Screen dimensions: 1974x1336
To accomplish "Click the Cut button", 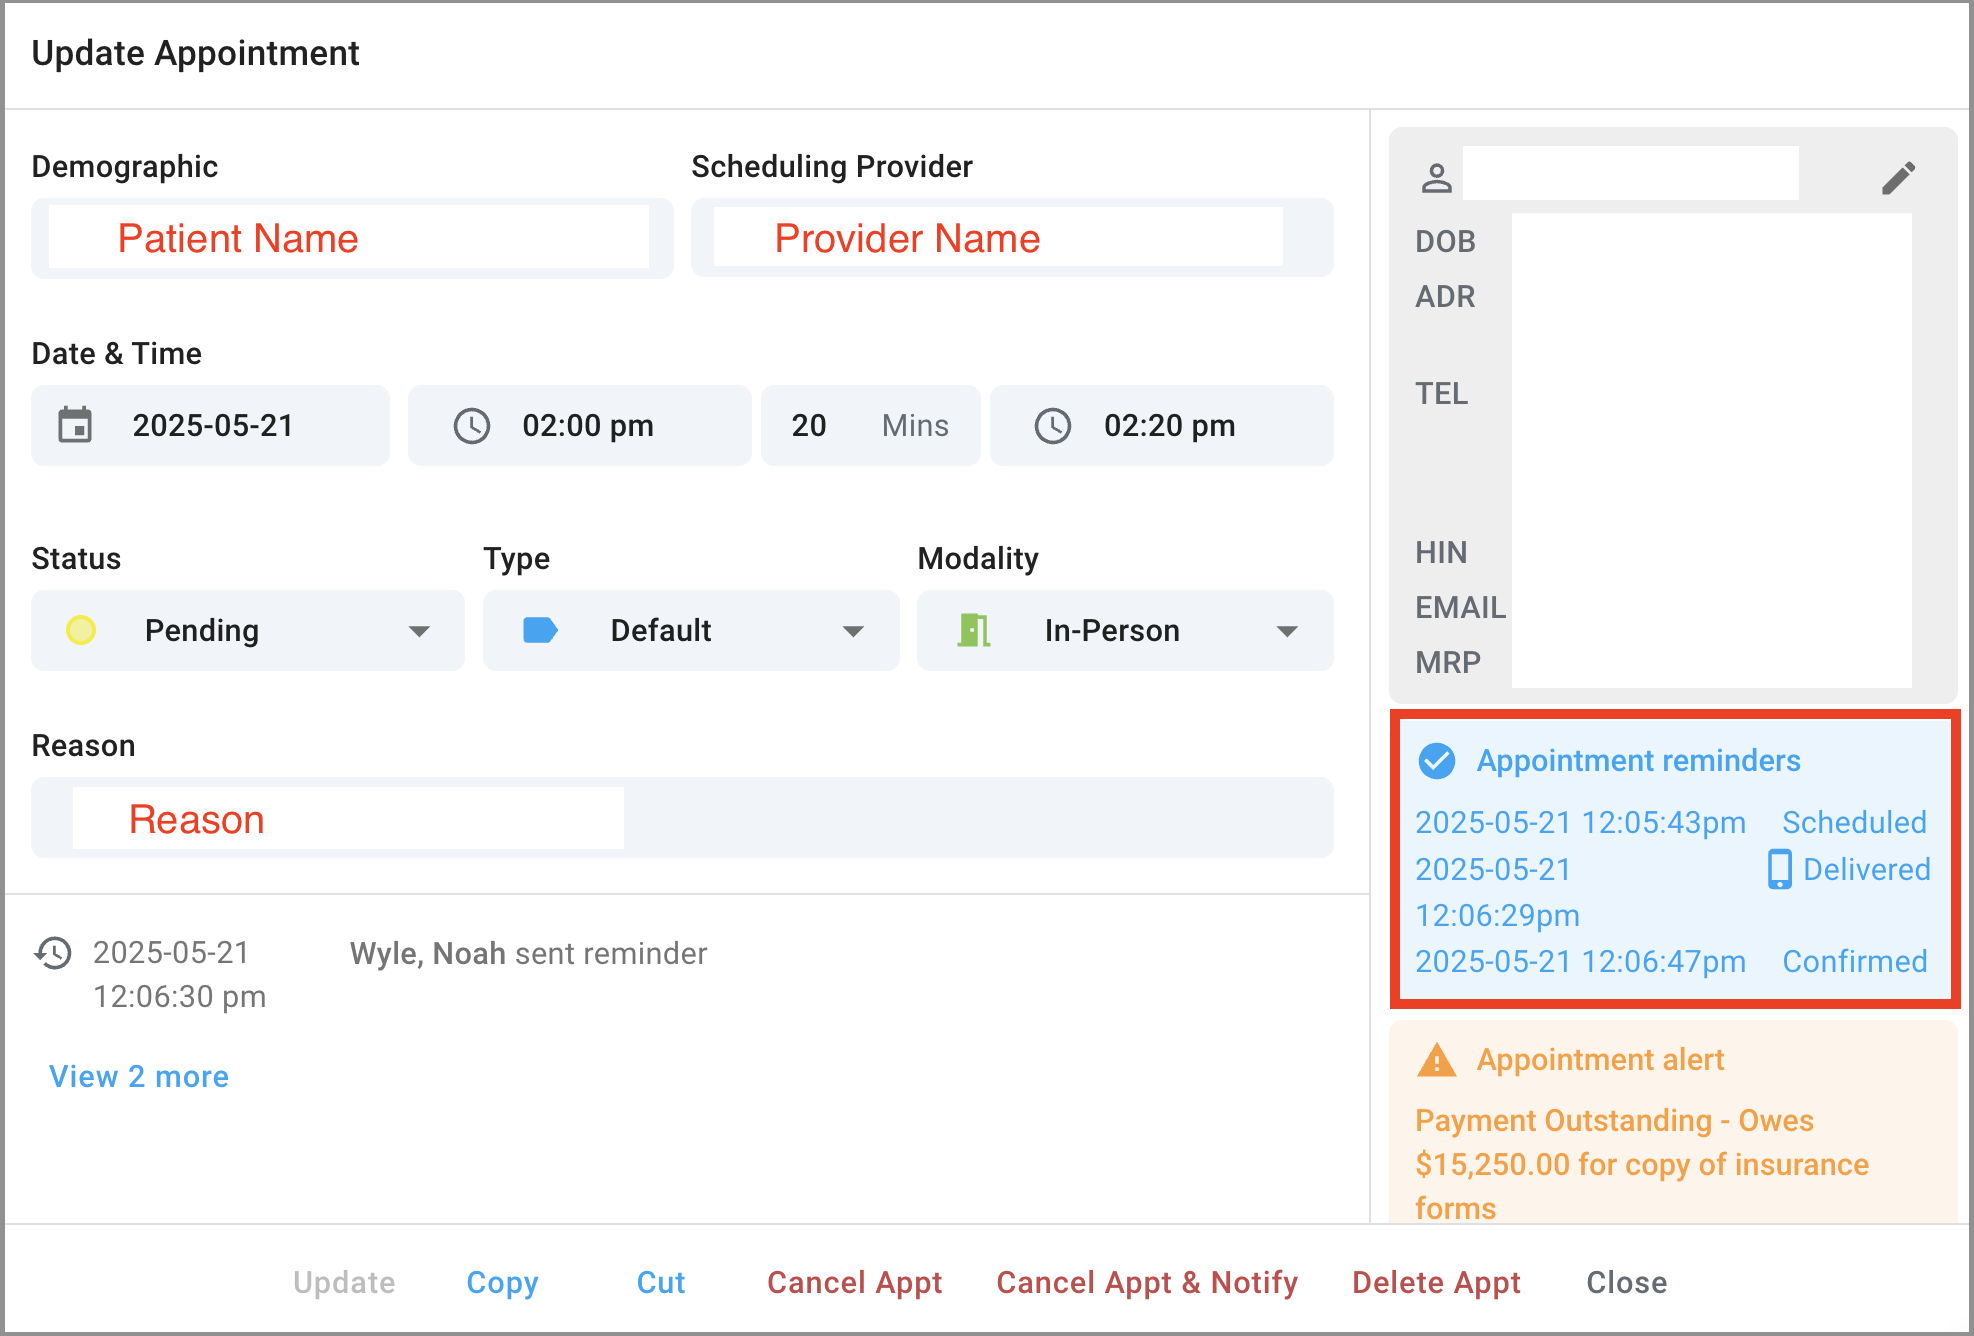I will click(x=661, y=1282).
